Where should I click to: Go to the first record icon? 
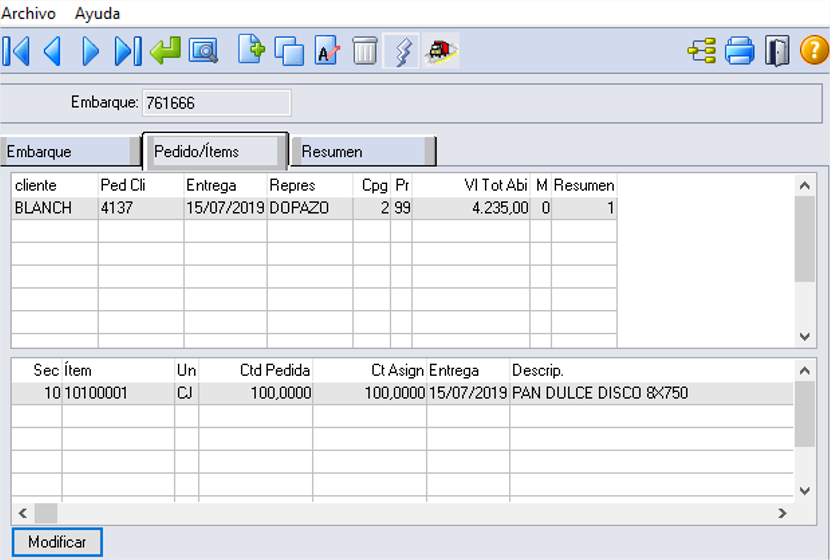coord(16,51)
